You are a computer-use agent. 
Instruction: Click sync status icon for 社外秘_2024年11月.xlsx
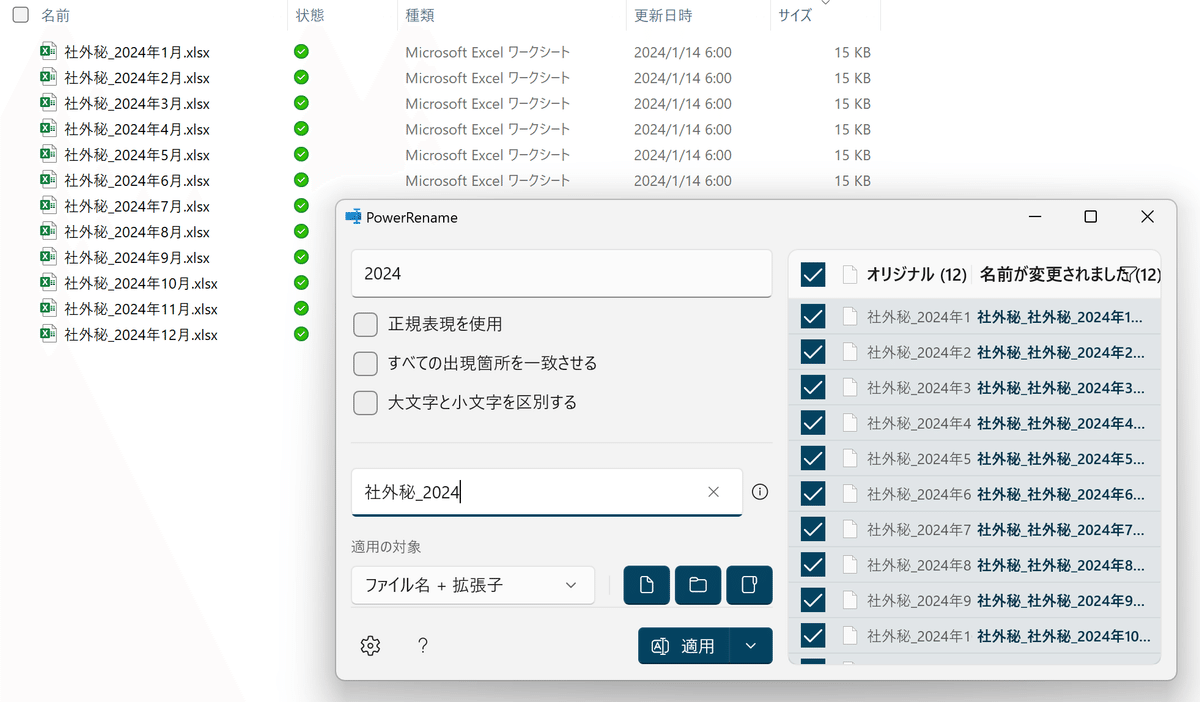click(x=301, y=308)
